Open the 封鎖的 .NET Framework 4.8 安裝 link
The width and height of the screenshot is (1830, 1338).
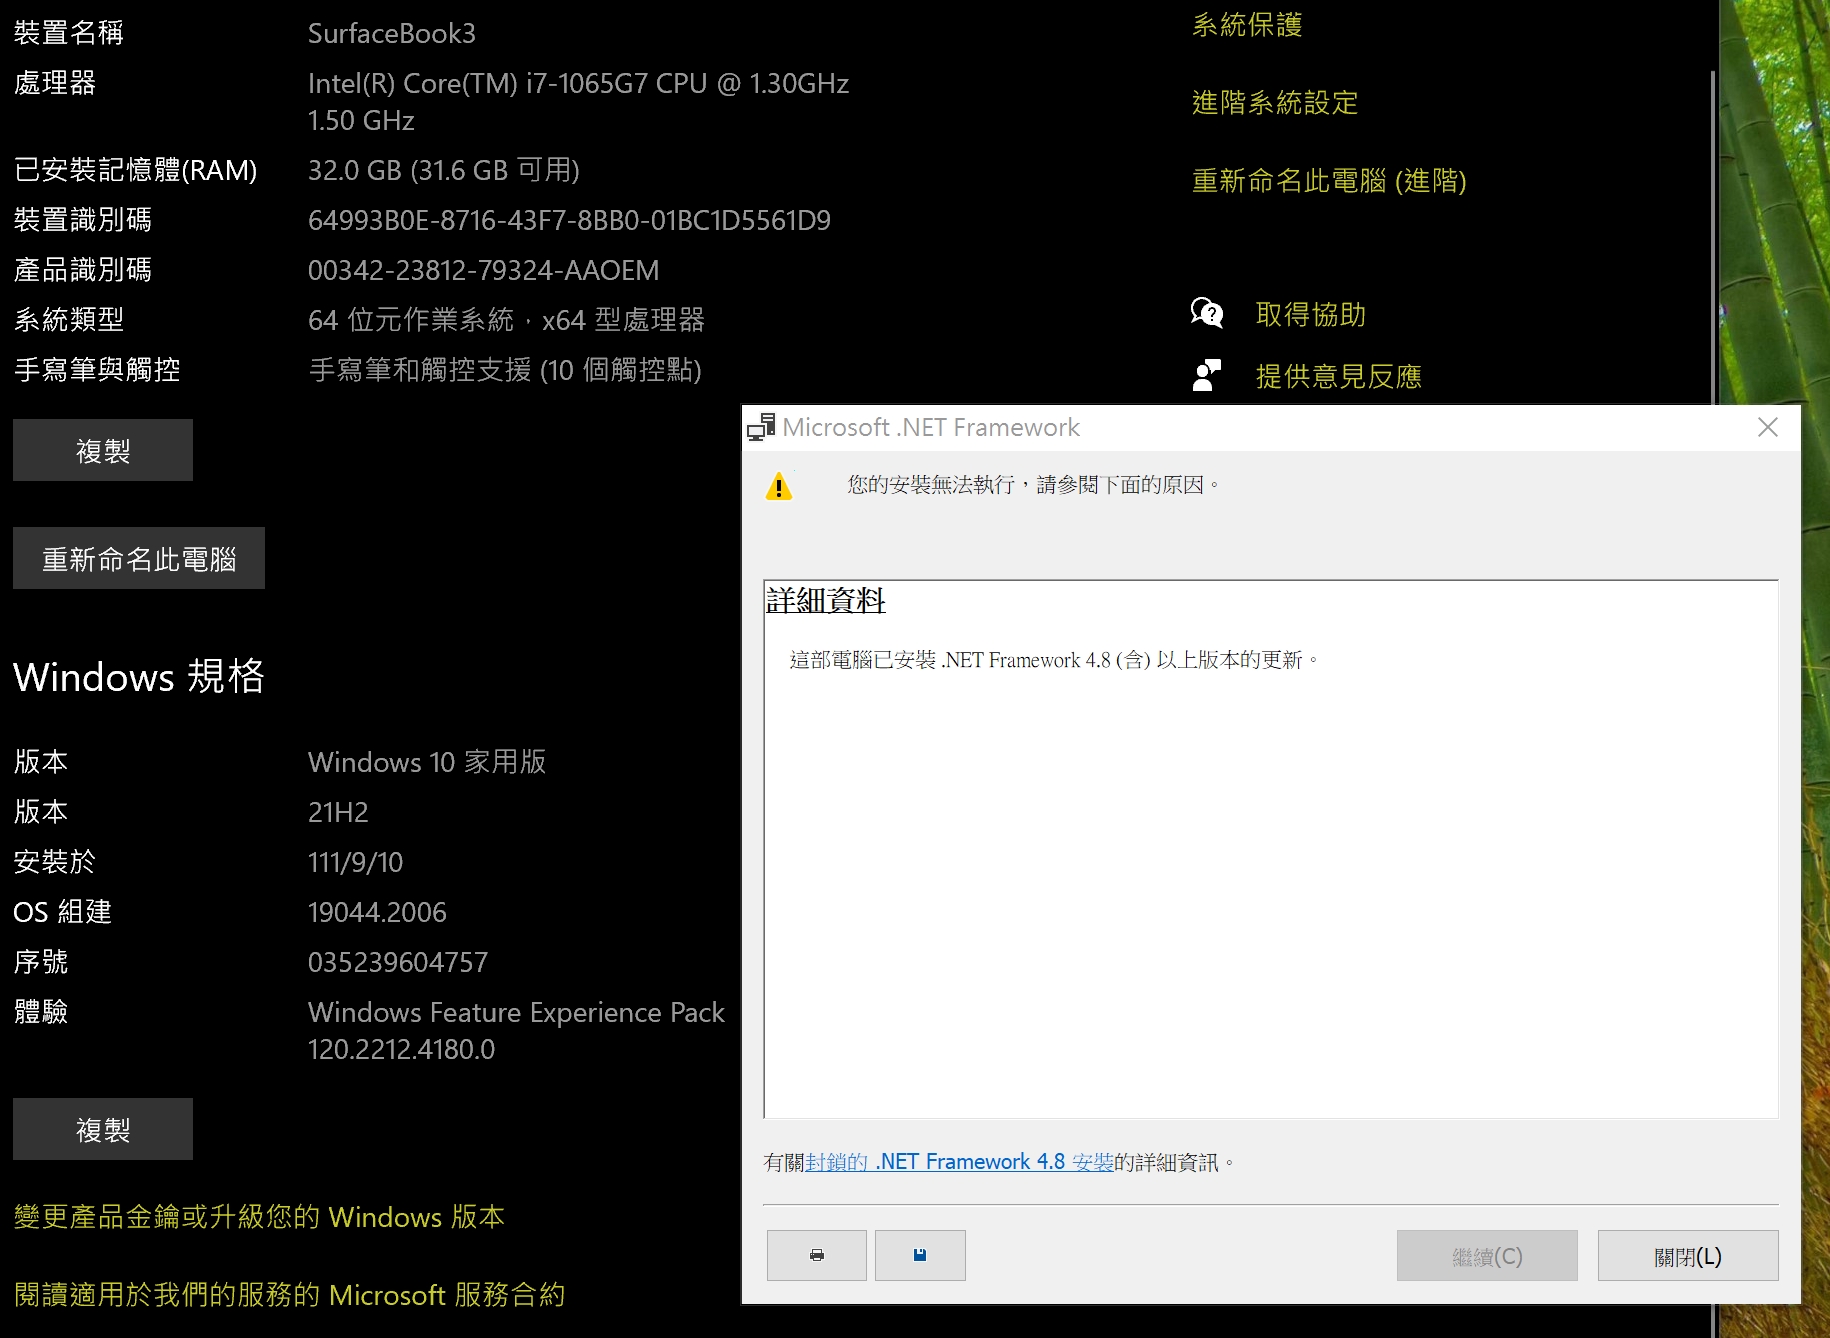(959, 1162)
